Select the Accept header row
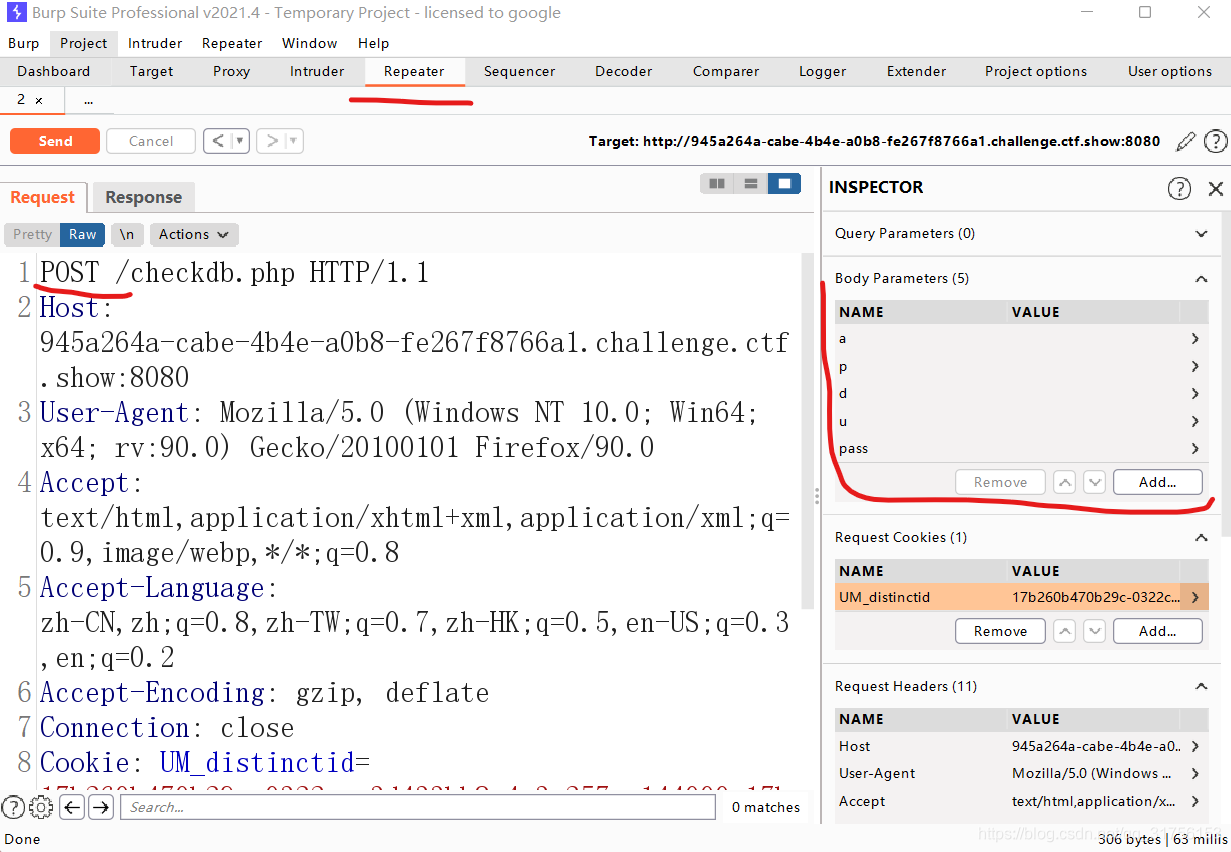The width and height of the screenshot is (1231, 852). [x=1021, y=801]
